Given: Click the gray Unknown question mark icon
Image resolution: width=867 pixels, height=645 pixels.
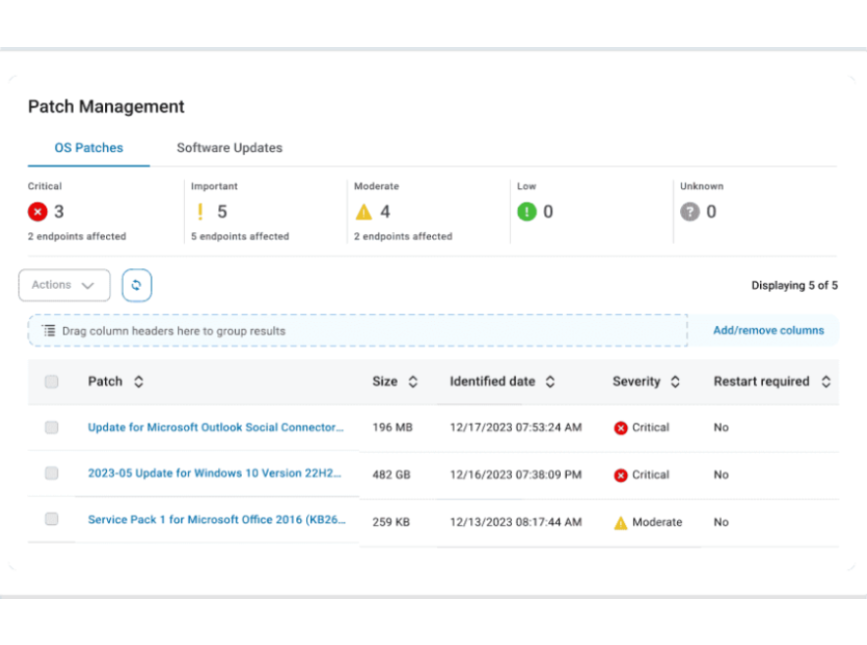Looking at the screenshot, I should 690,212.
